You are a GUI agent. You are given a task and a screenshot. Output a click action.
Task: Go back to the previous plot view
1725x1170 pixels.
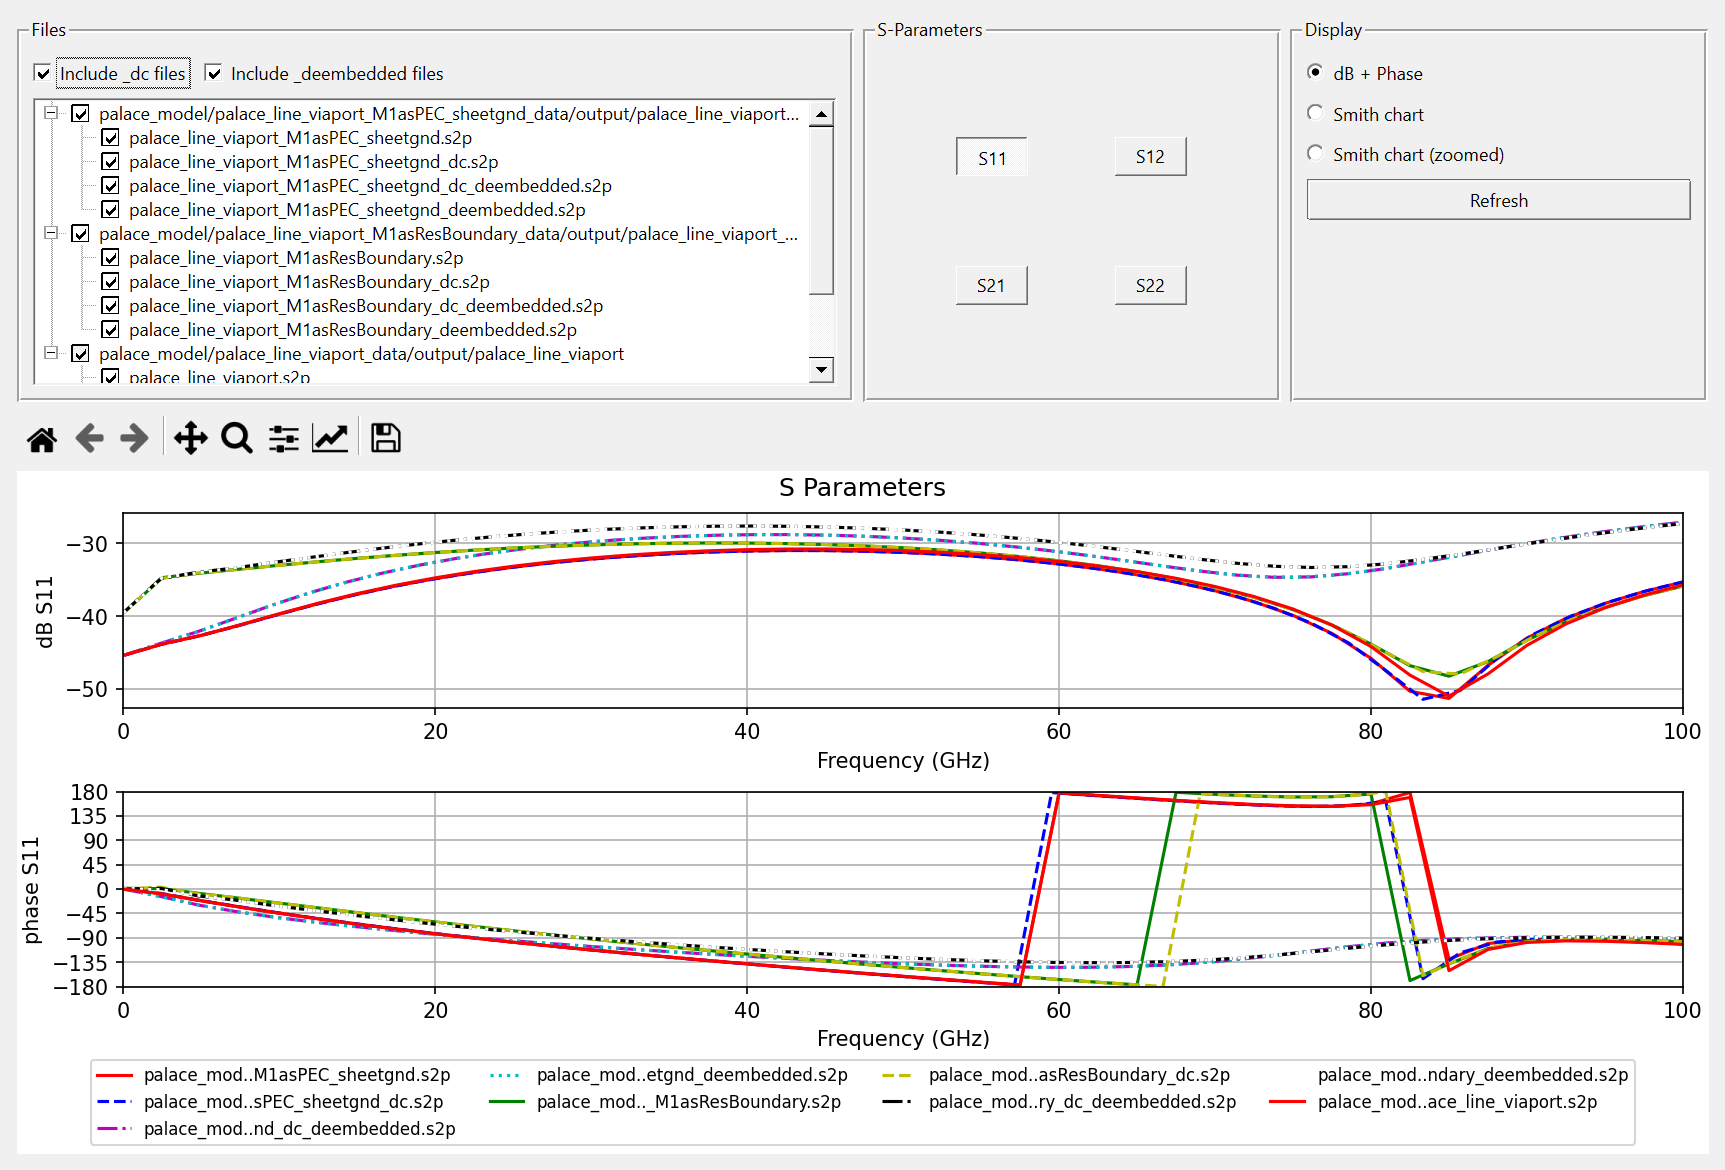(90, 439)
